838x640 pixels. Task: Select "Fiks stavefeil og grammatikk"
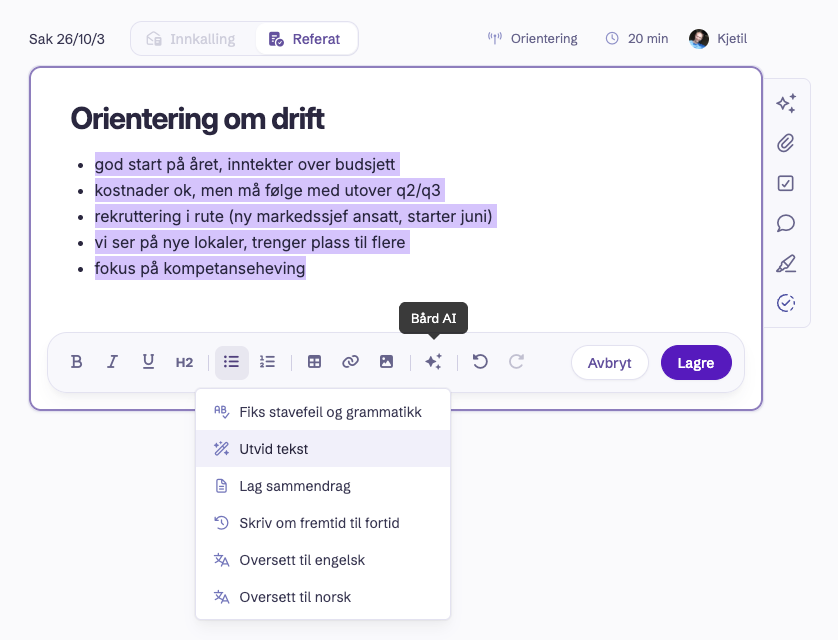[323, 412]
